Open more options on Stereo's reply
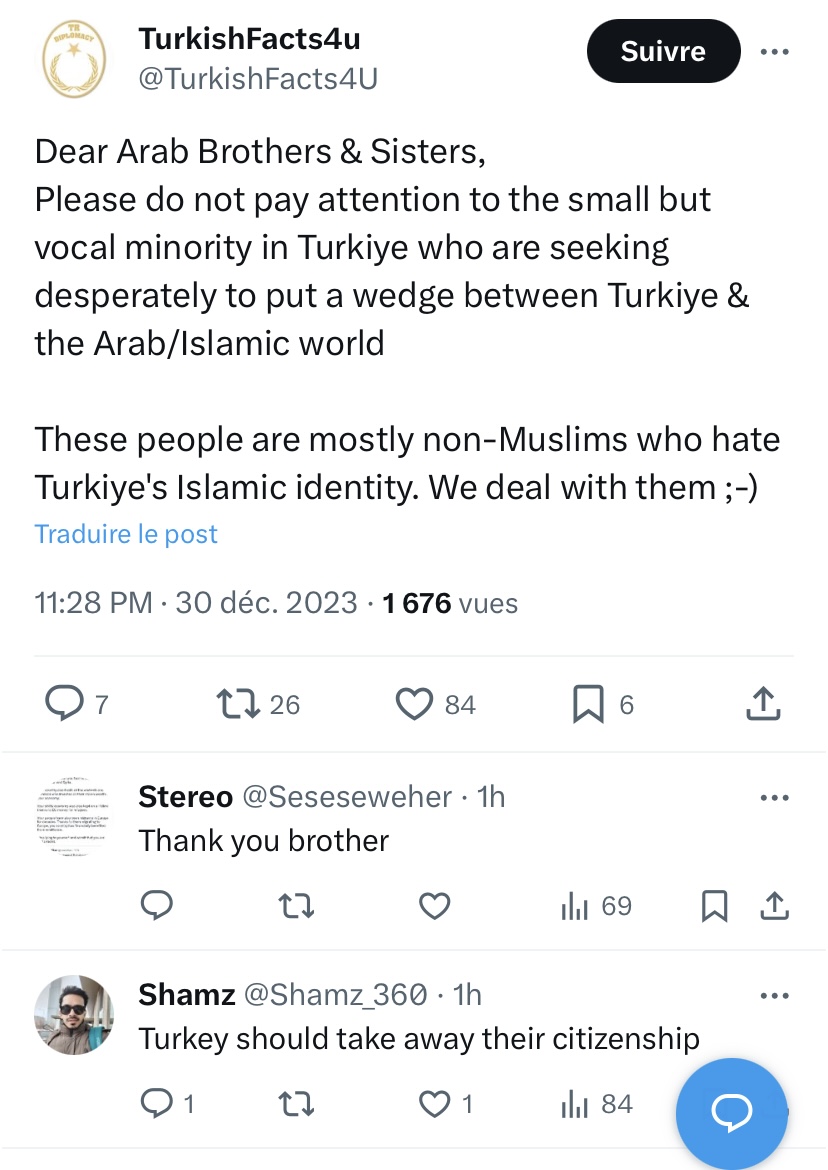Image resolution: width=828 pixels, height=1170 pixels. (775, 797)
